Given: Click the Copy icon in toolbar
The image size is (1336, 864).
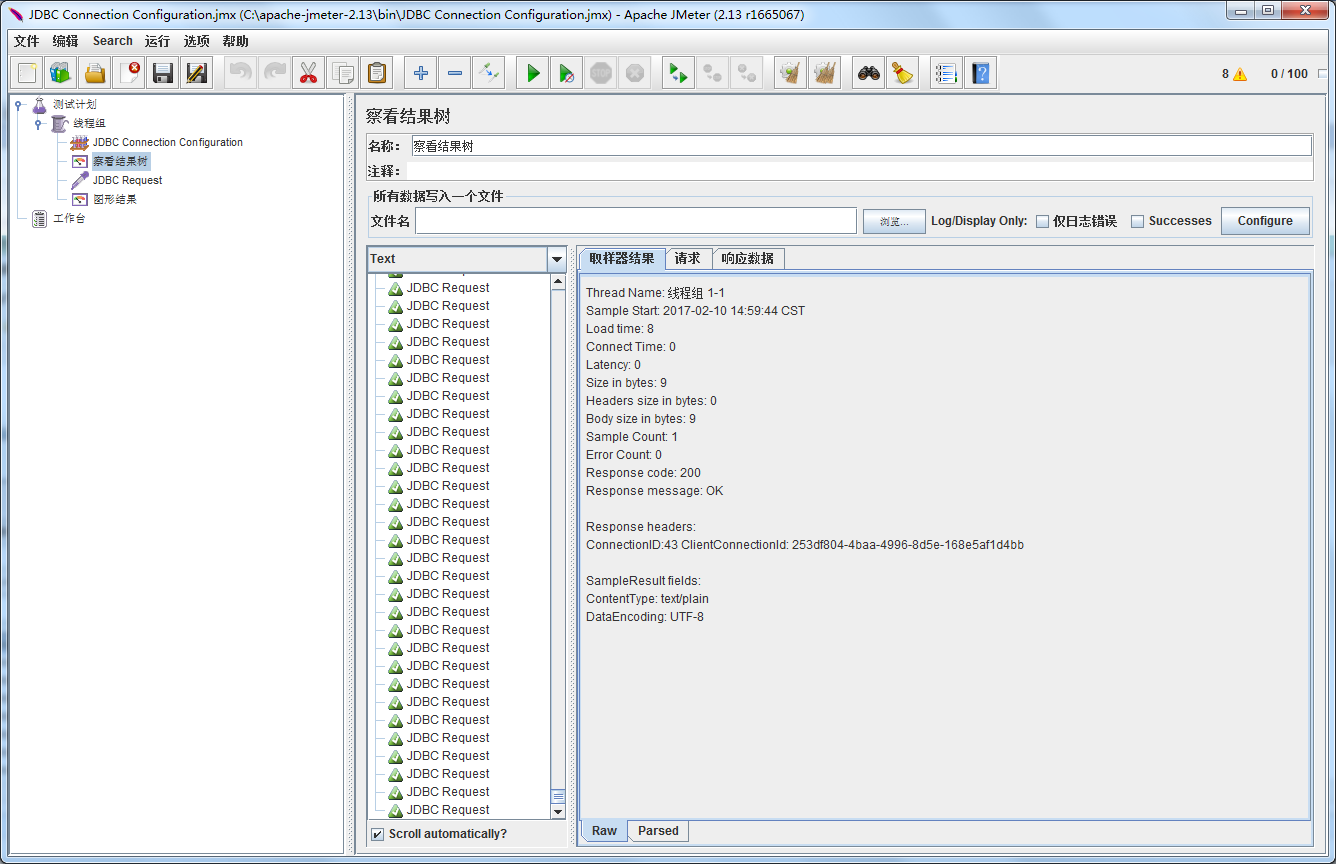Looking at the screenshot, I should pyautogui.click(x=343, y=73).
